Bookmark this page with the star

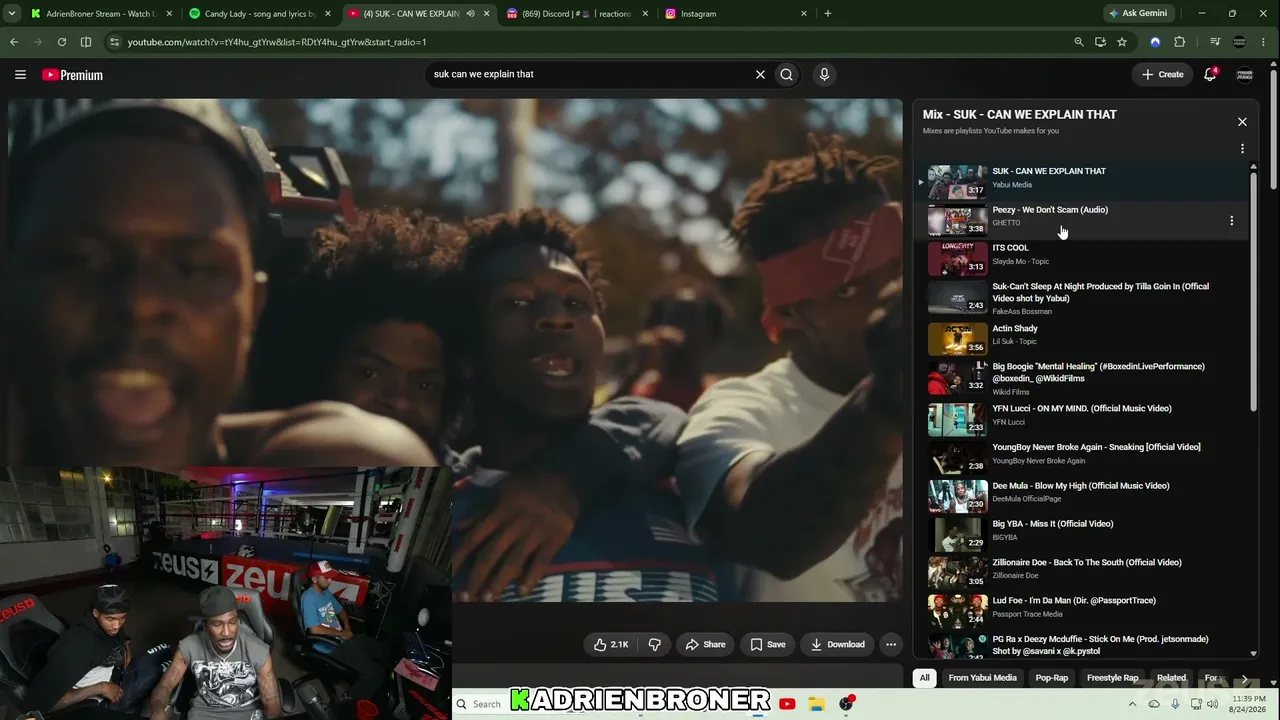pyautogui.click(x=1122, y=42)
